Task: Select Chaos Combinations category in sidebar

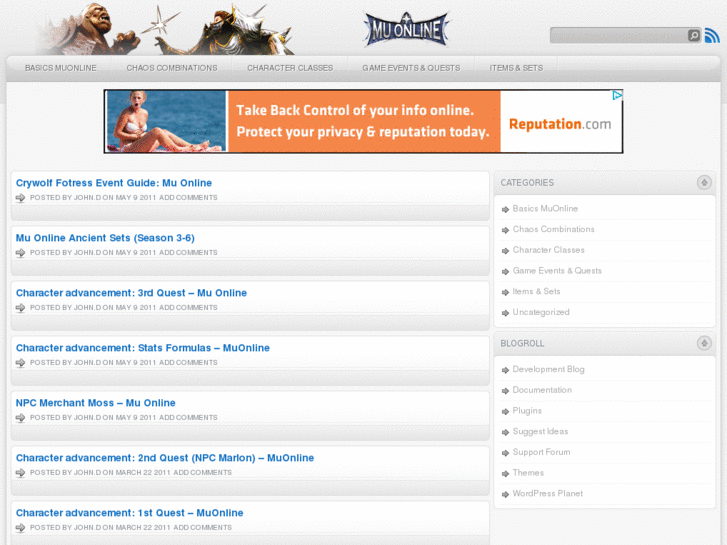Action: (x=553, y=229)
